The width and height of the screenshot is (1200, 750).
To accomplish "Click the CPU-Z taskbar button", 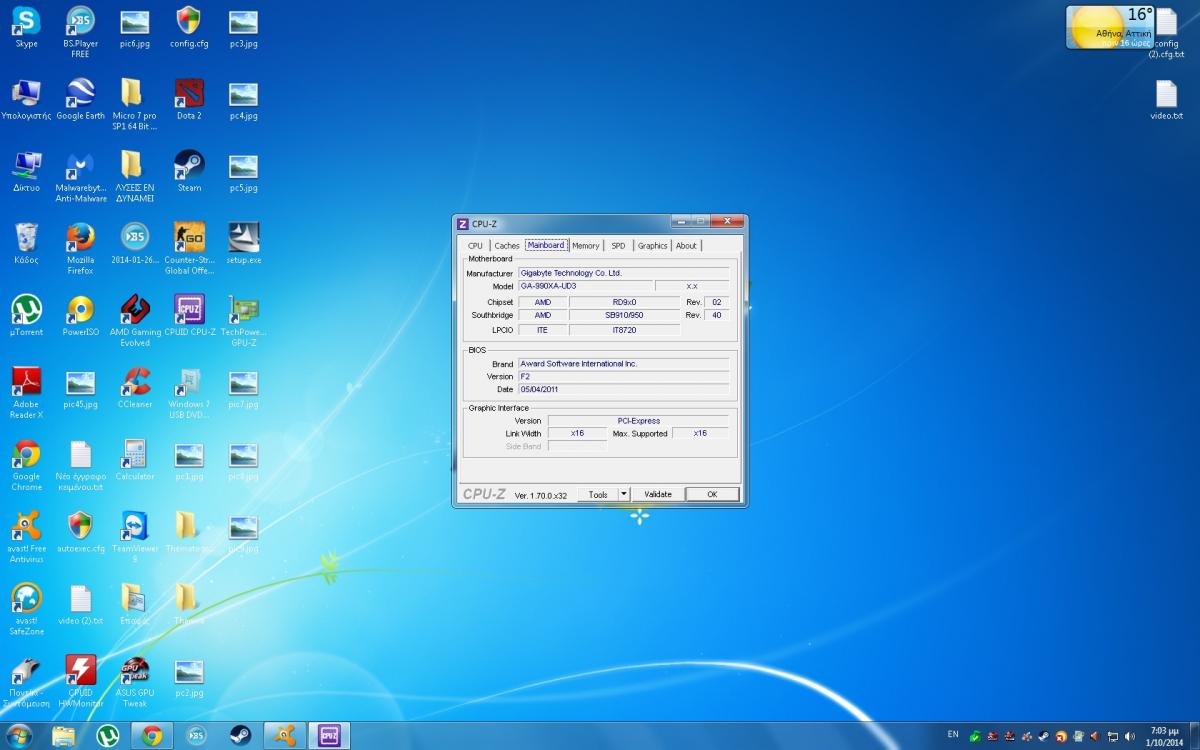I will [329, 736].
